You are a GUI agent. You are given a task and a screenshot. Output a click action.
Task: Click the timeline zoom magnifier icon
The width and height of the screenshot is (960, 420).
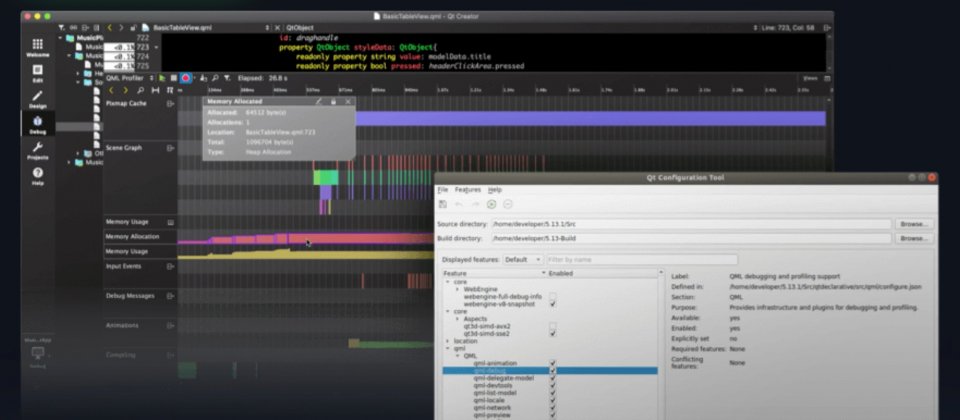pos(140,90)
